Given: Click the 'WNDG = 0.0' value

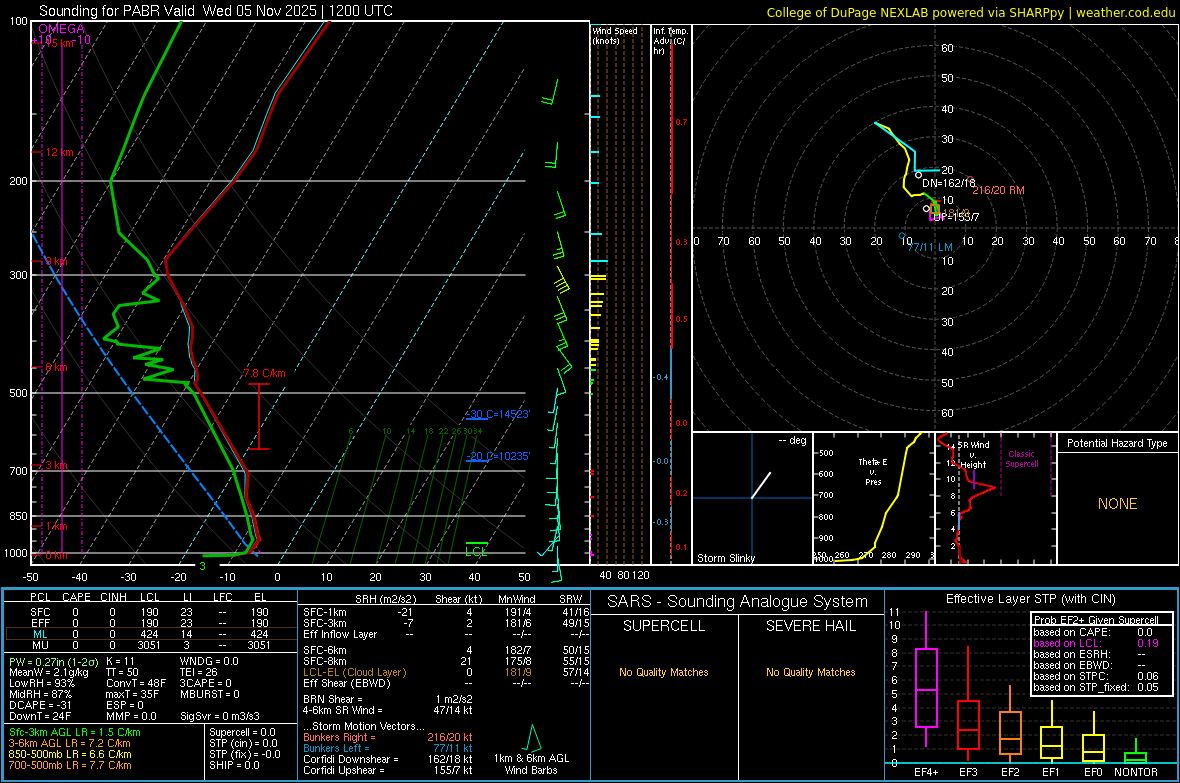Looking at the screenshot, I should click(x=209, y=662).
